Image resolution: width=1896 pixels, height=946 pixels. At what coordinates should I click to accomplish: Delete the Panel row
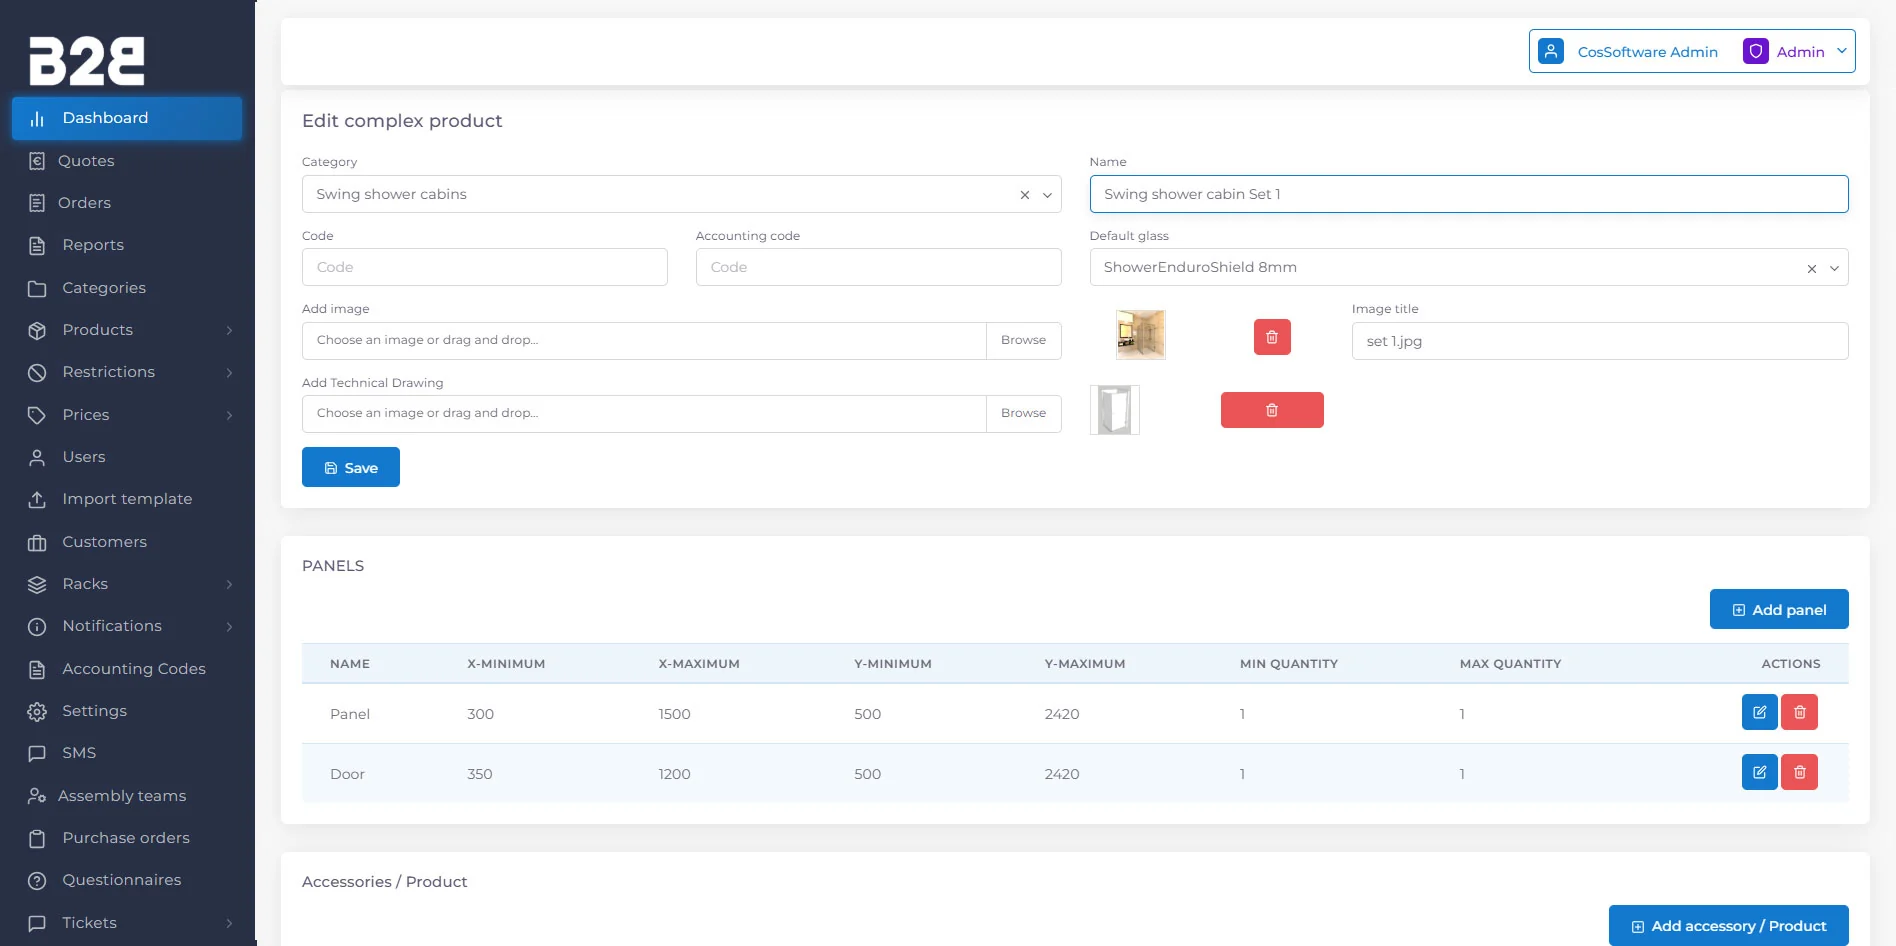(x=1799, y=713)
